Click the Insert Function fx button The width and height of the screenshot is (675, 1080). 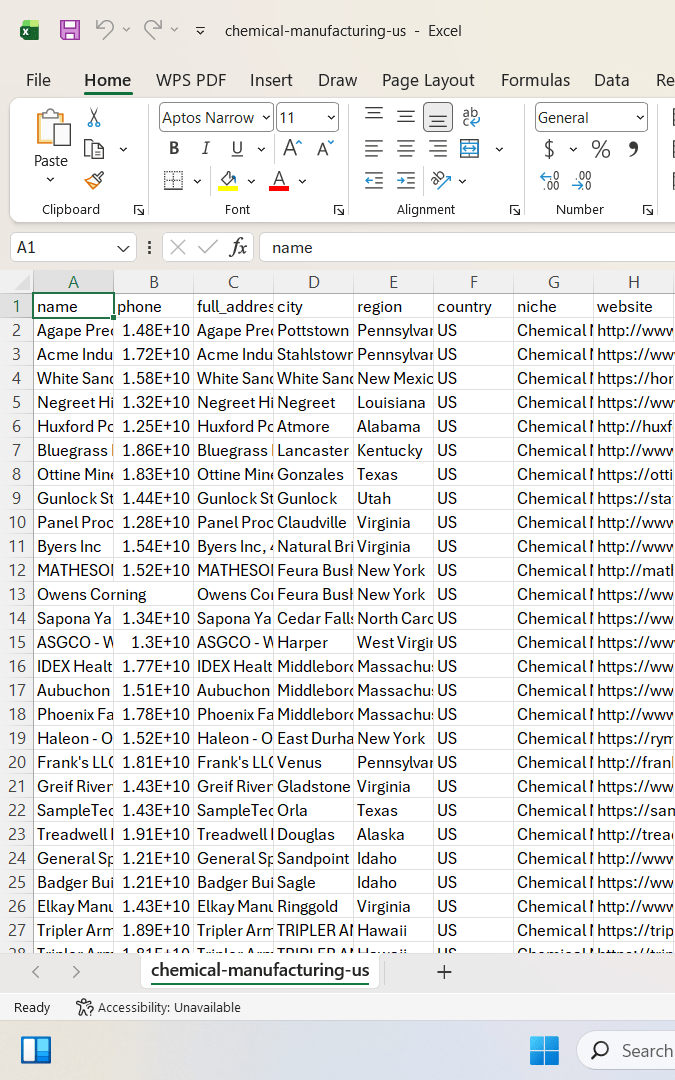[238, 247]
